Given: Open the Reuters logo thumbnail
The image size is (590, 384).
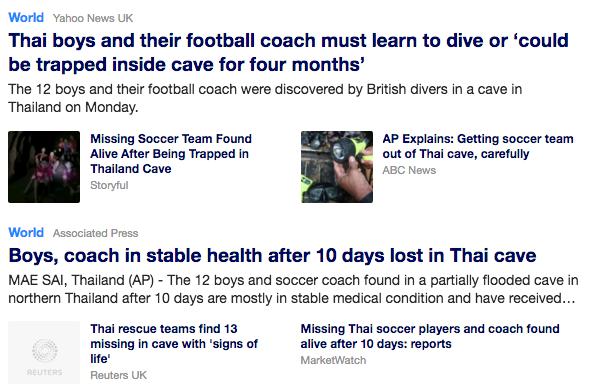Looking at the screenshot, I should tap(44, 353).
